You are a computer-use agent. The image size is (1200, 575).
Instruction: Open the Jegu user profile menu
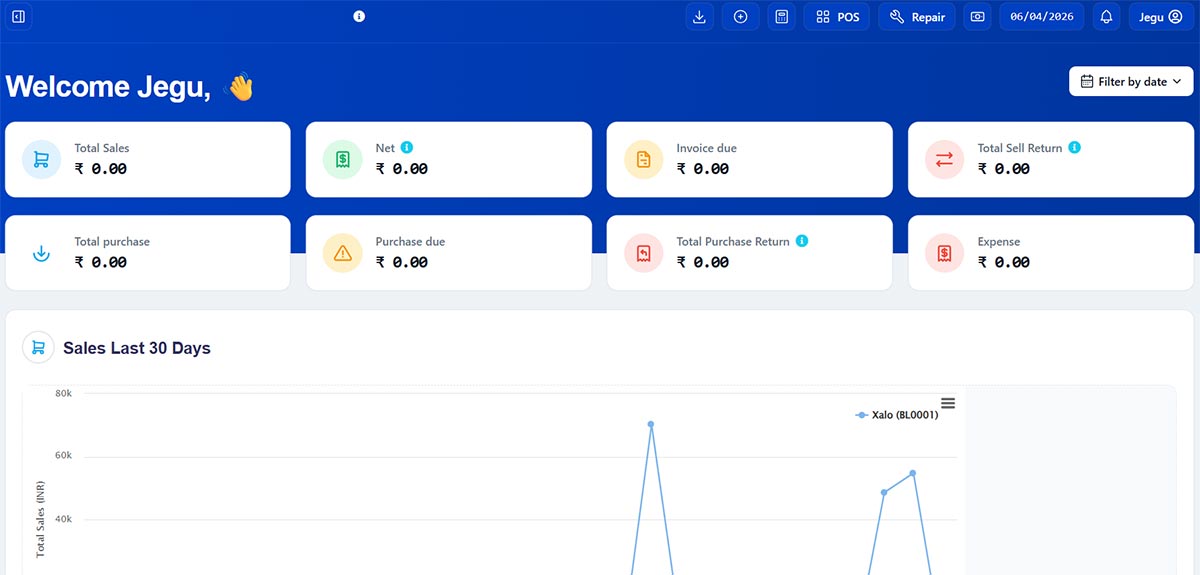click(x=1160, y=17)
